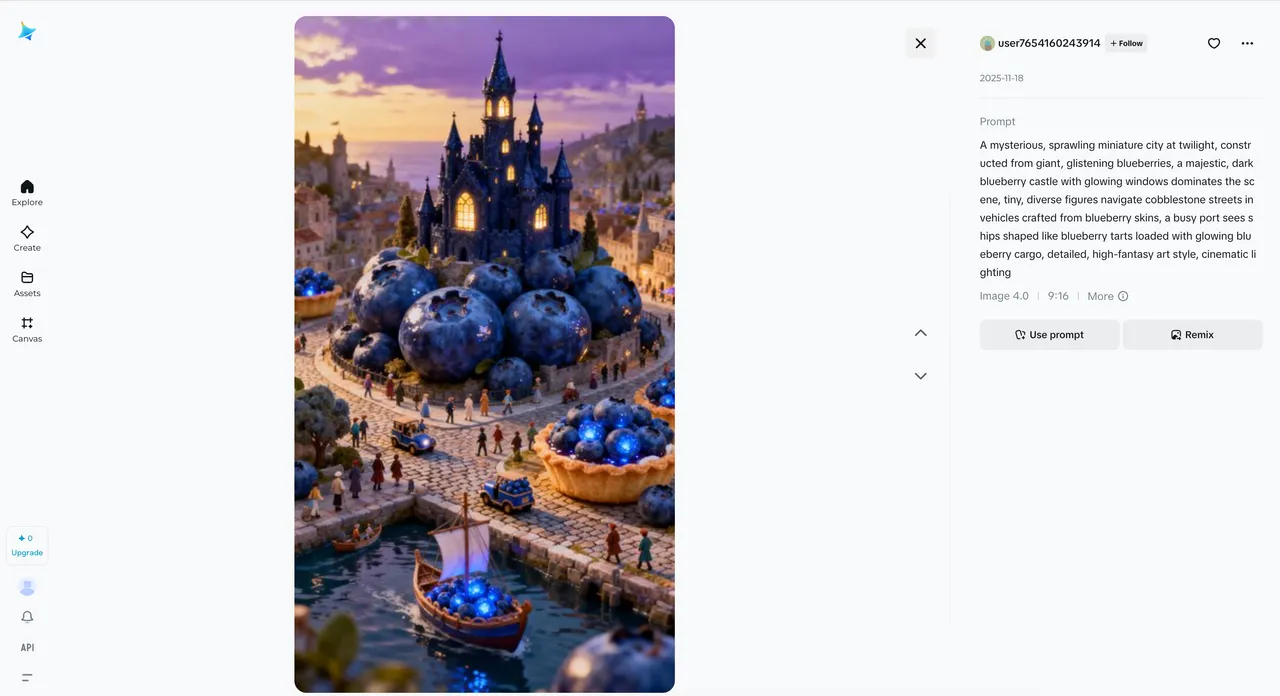
Task: Open the Explore home icon
Action: coord(27,186)
